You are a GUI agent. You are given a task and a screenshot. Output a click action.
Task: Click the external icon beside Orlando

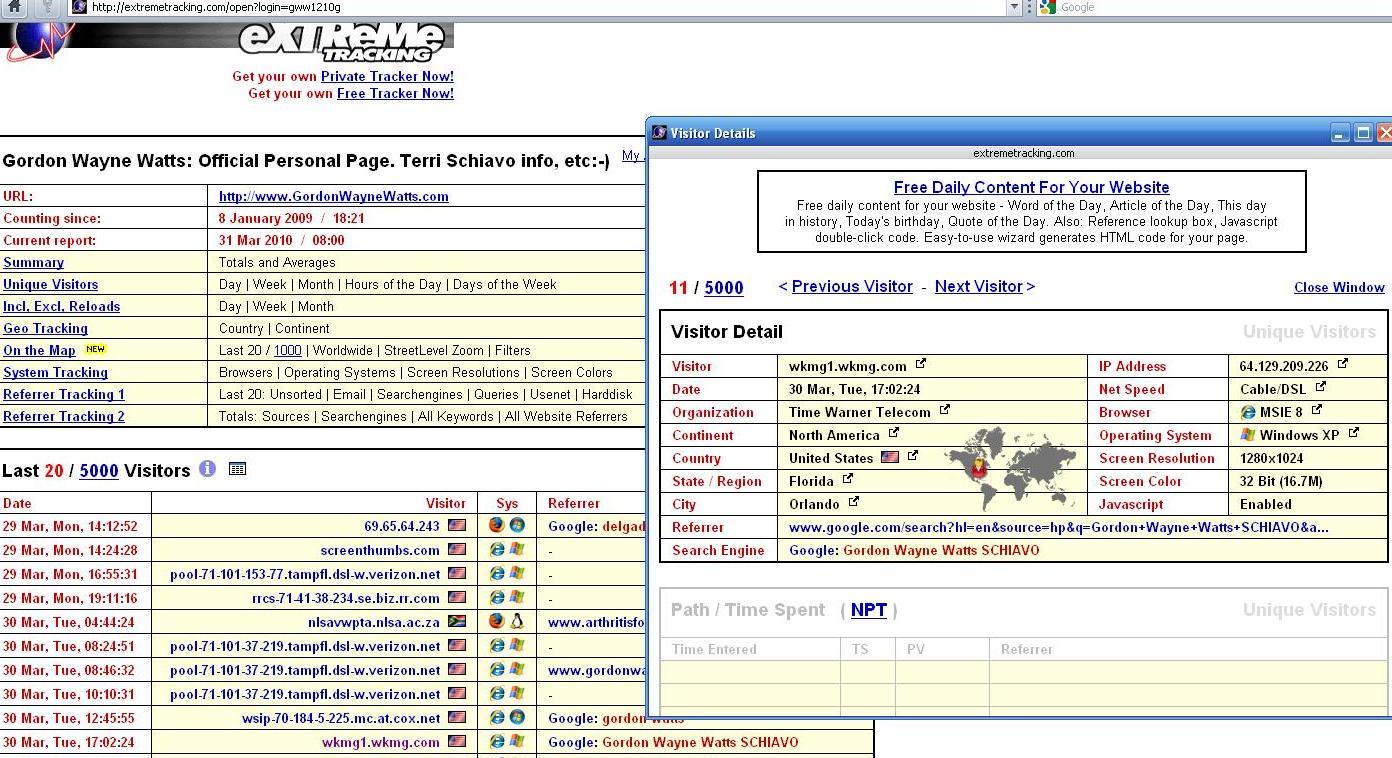click(x=854, y=503)
